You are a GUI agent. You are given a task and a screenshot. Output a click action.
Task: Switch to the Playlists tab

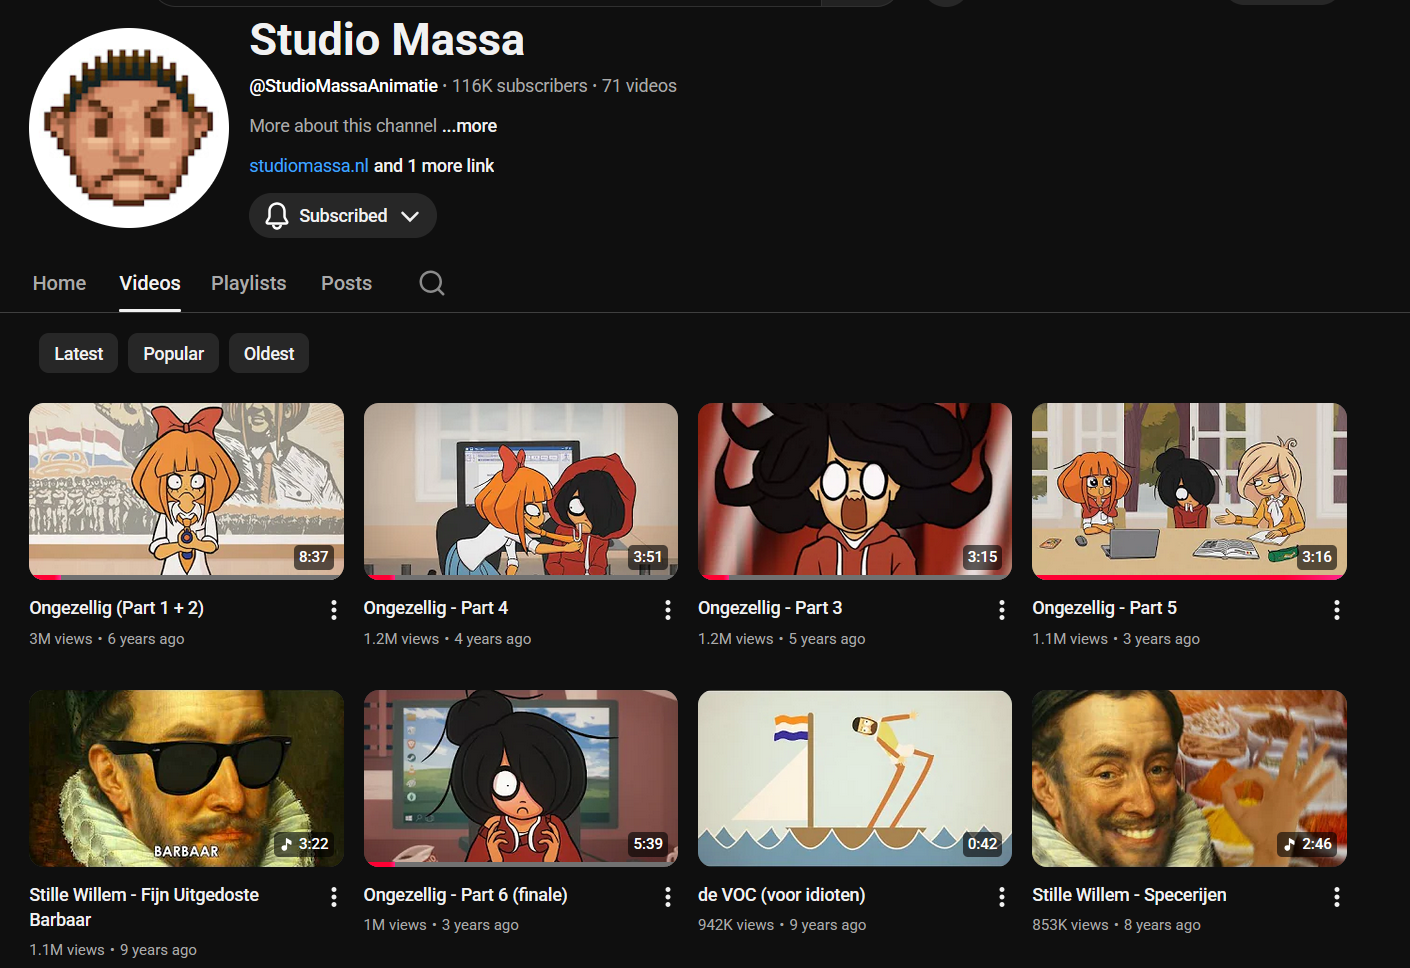(x=248, y=283)
